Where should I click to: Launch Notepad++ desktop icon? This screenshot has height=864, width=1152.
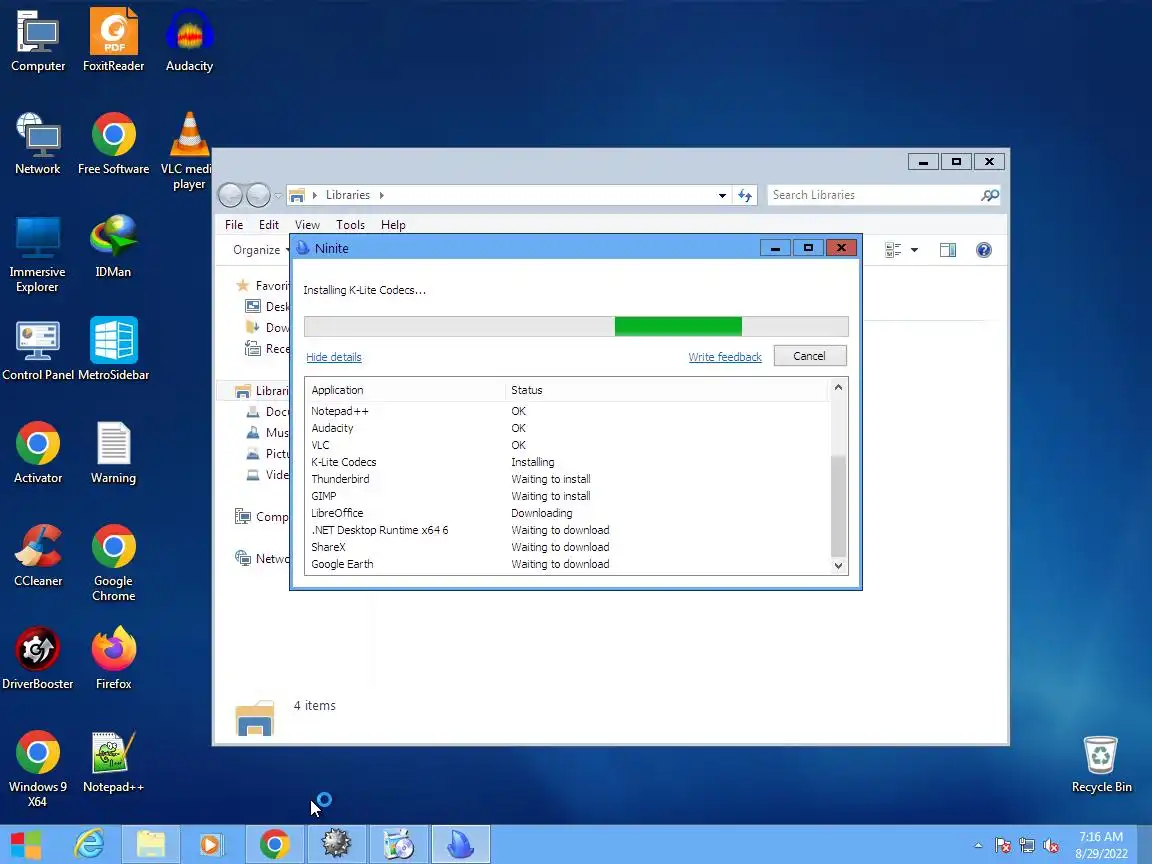point(113,762)
